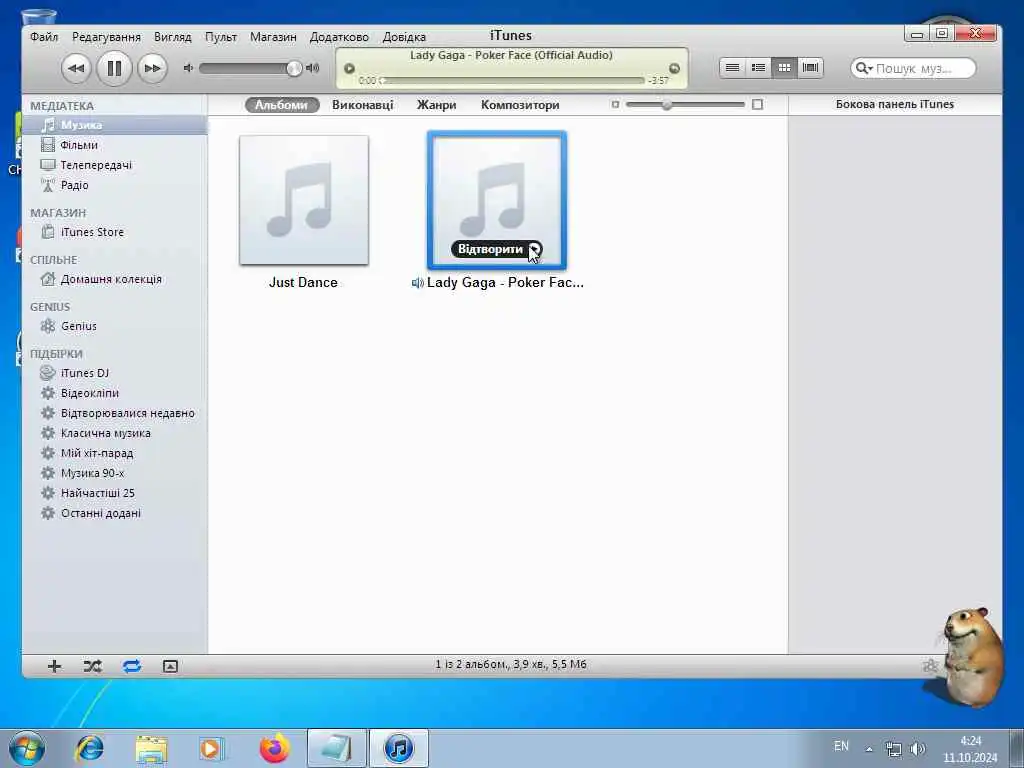Open Firefox from the taskbar

(x=274, y=748)
